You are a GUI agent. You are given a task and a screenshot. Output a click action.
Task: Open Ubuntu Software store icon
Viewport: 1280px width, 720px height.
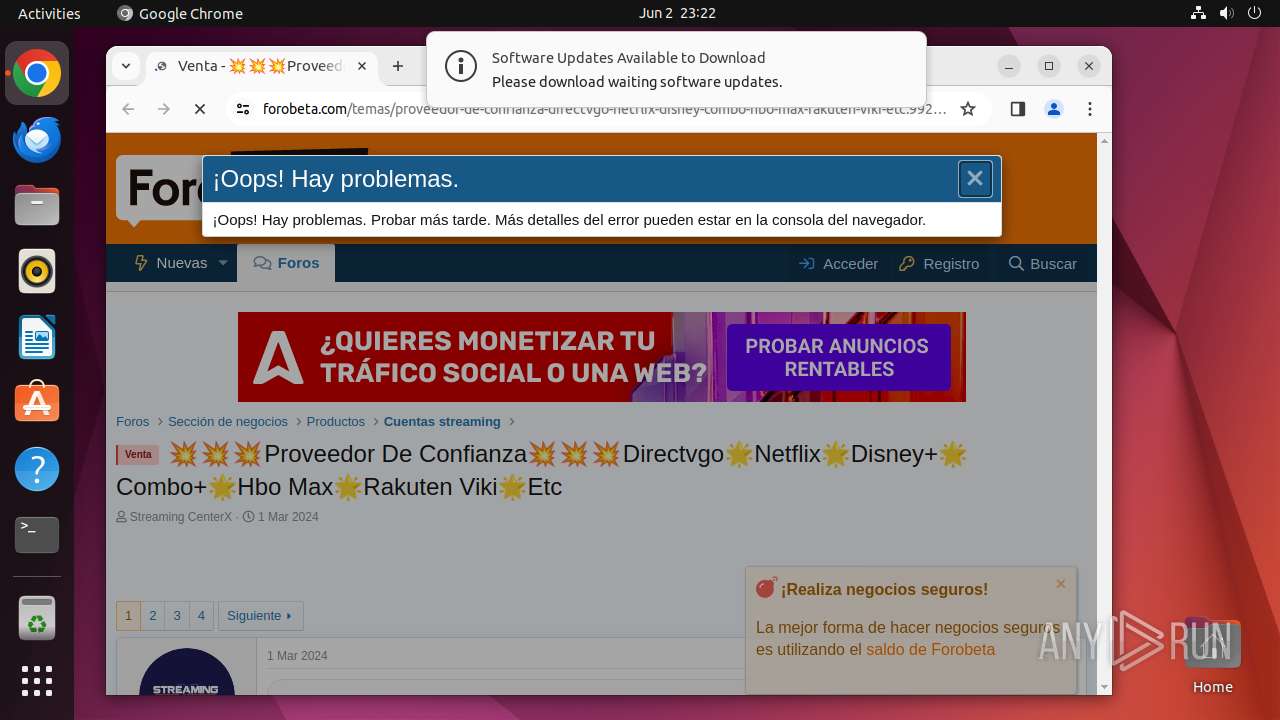(37, 403)
